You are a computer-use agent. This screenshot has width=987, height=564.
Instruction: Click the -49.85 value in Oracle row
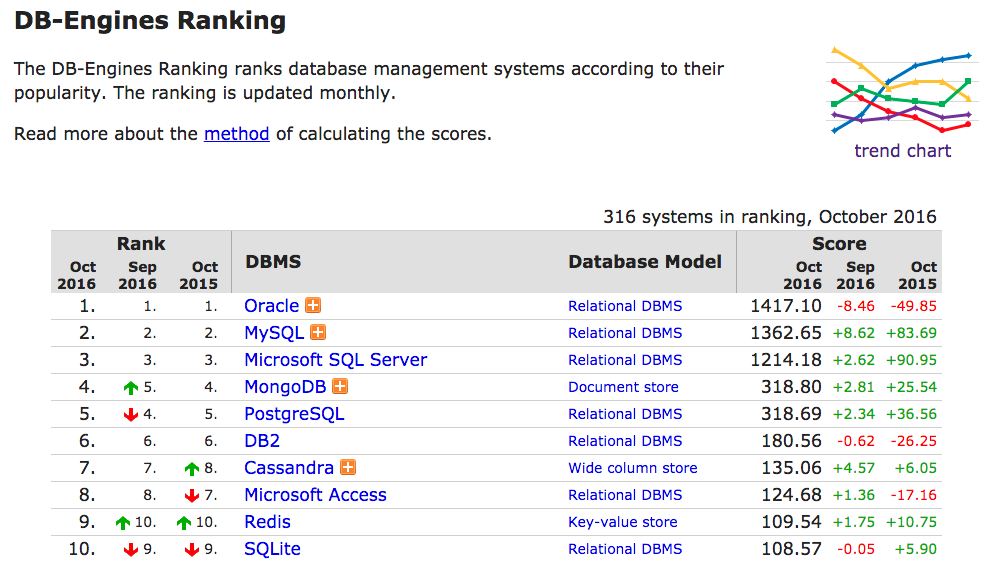[913, 306]
